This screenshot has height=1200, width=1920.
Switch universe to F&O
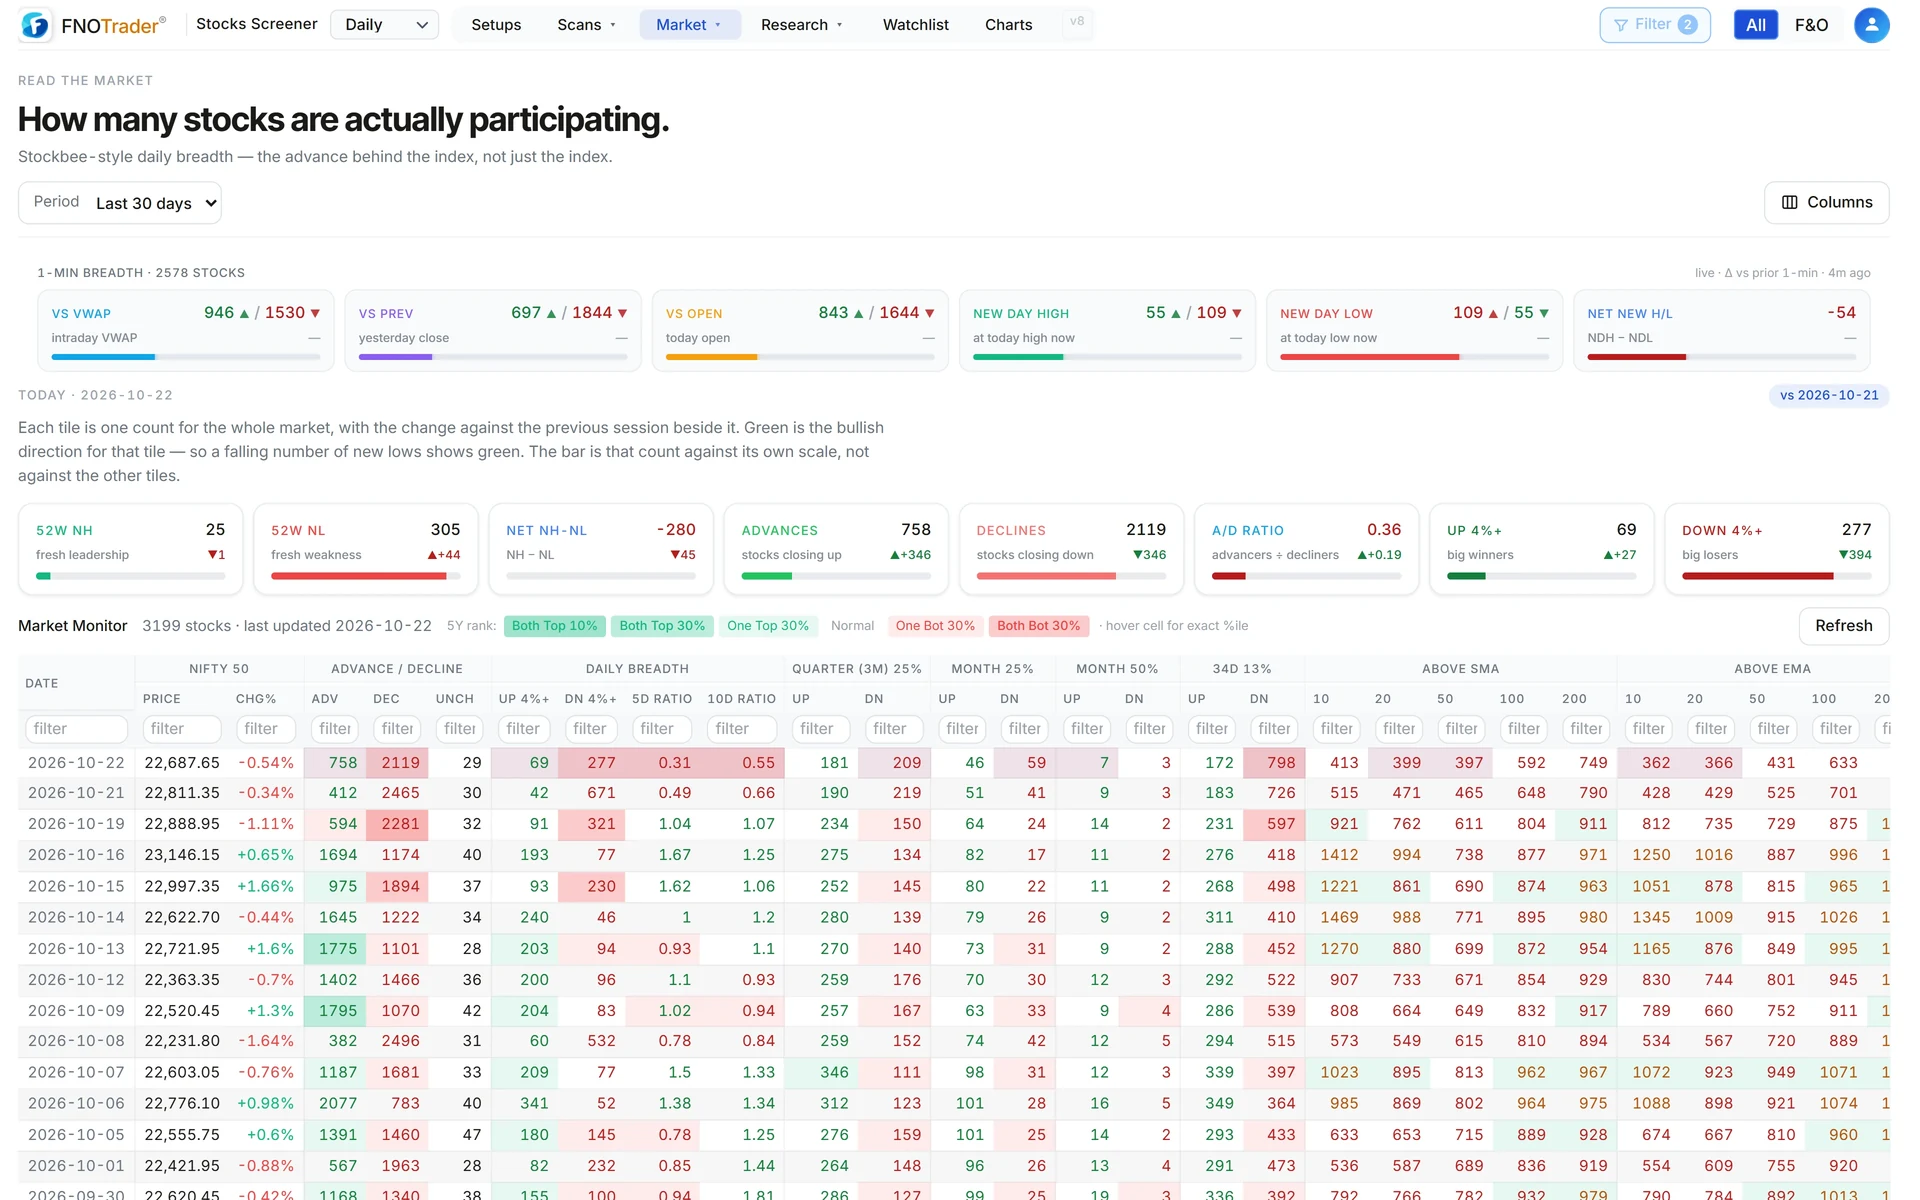tap(1811, 25)
